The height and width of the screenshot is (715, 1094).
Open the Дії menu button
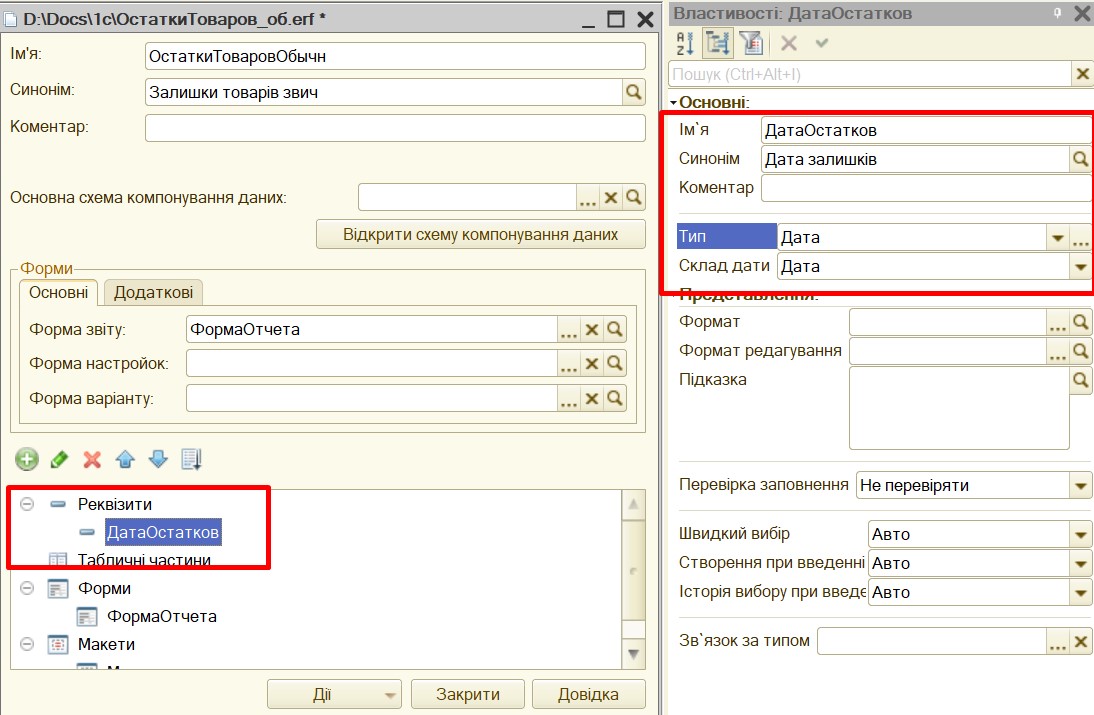coord(334,694)
